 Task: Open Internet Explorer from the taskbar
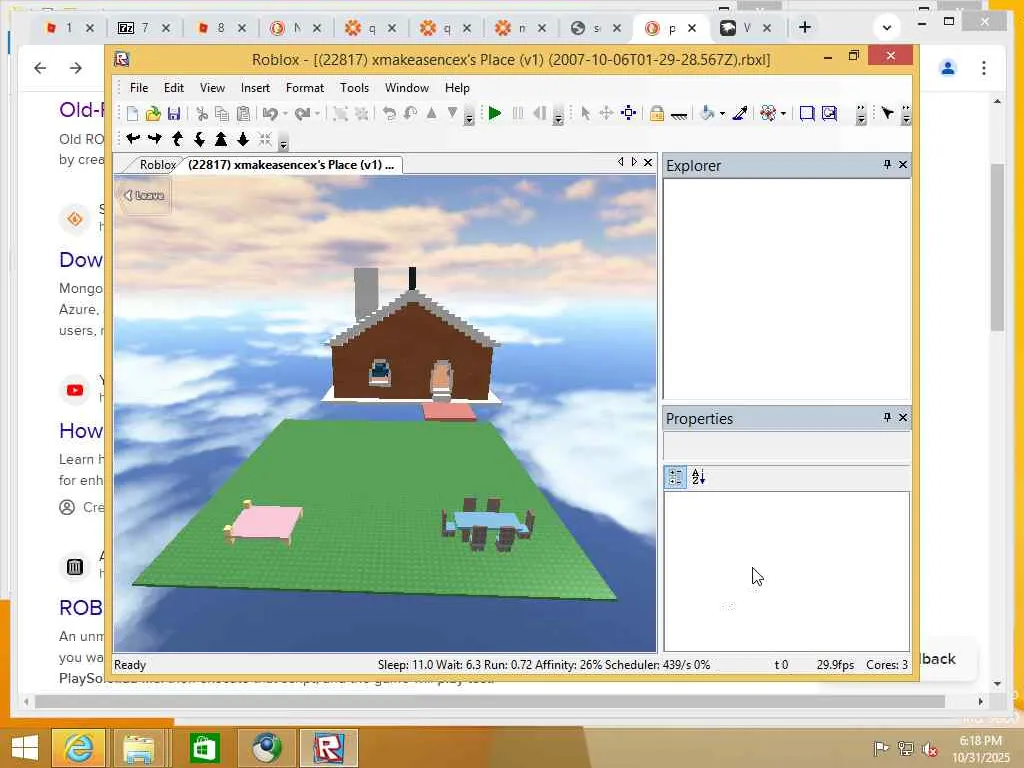78,748
